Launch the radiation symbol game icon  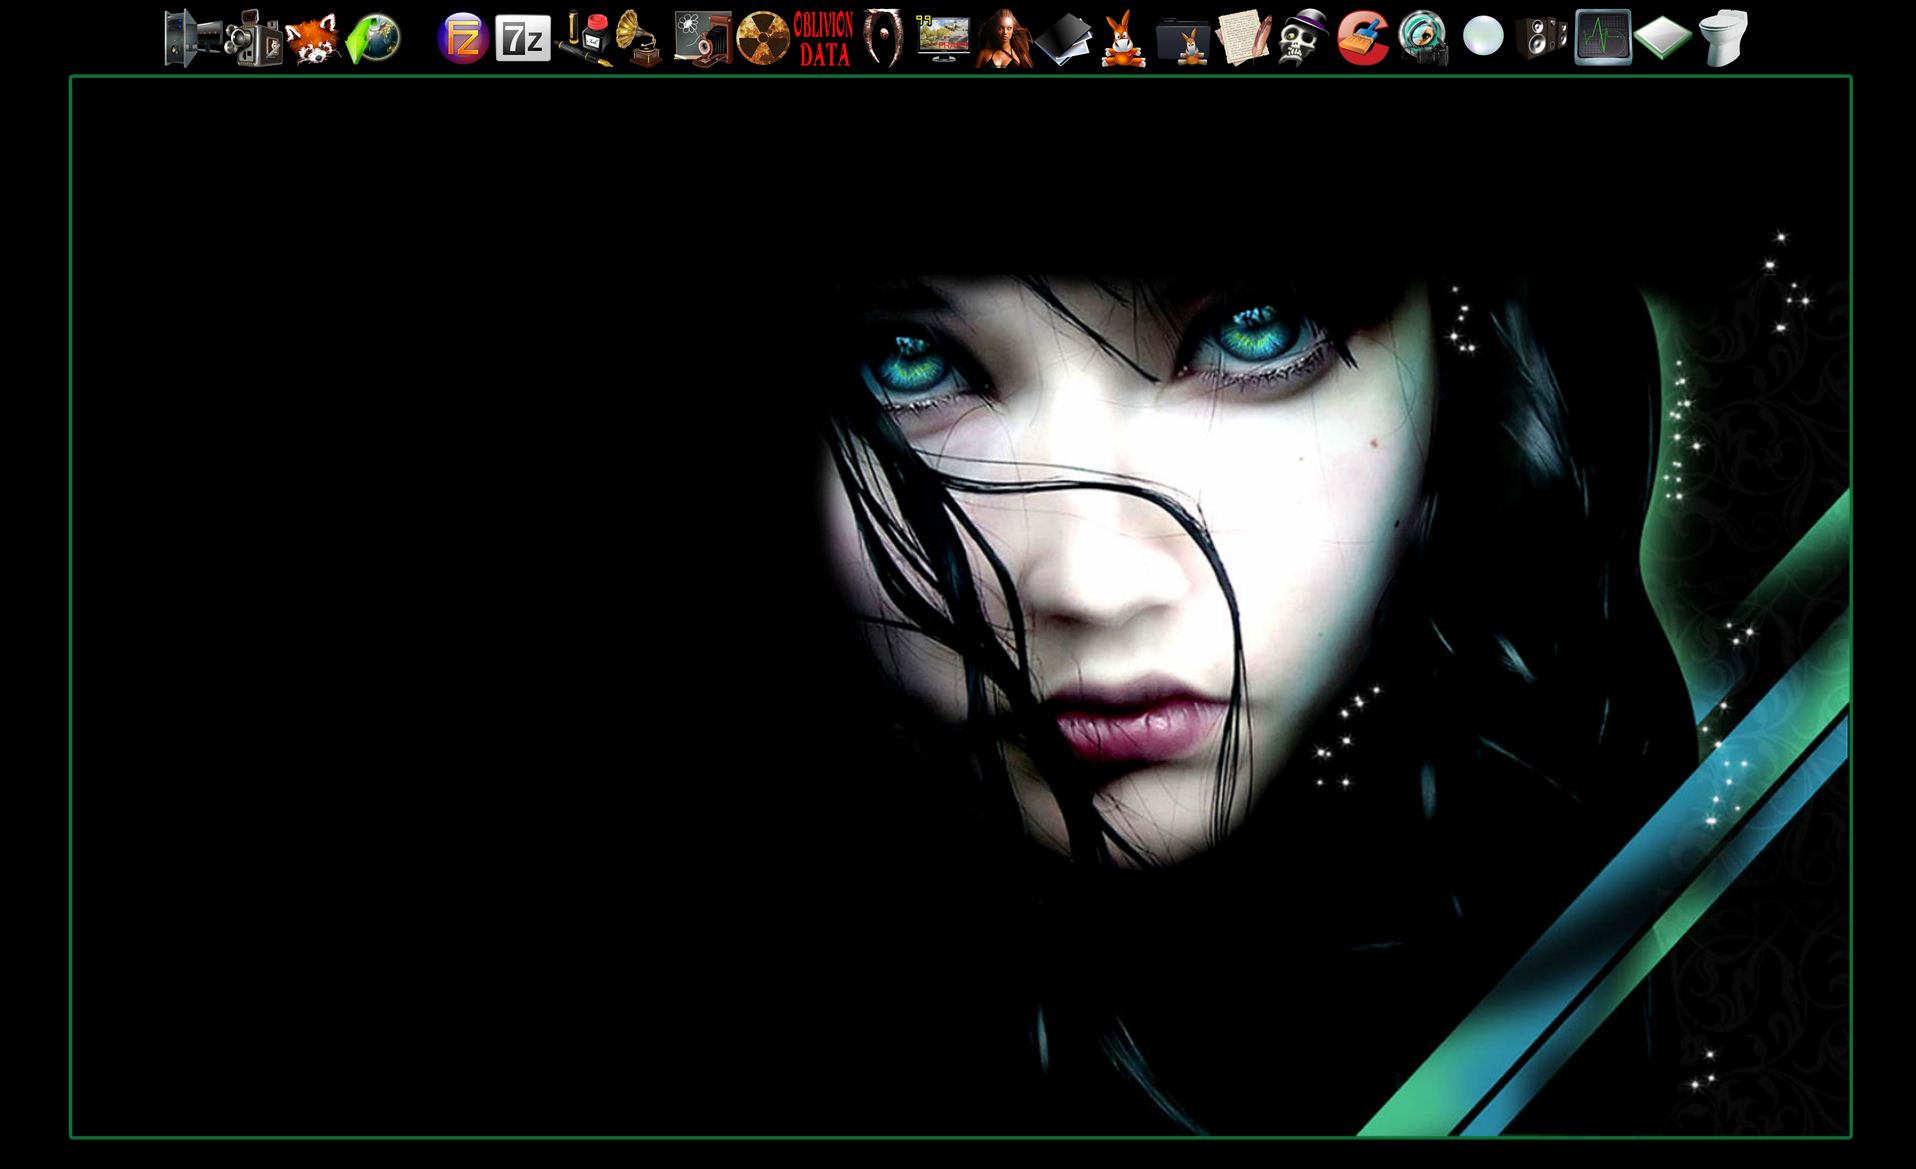coord(763,39)
